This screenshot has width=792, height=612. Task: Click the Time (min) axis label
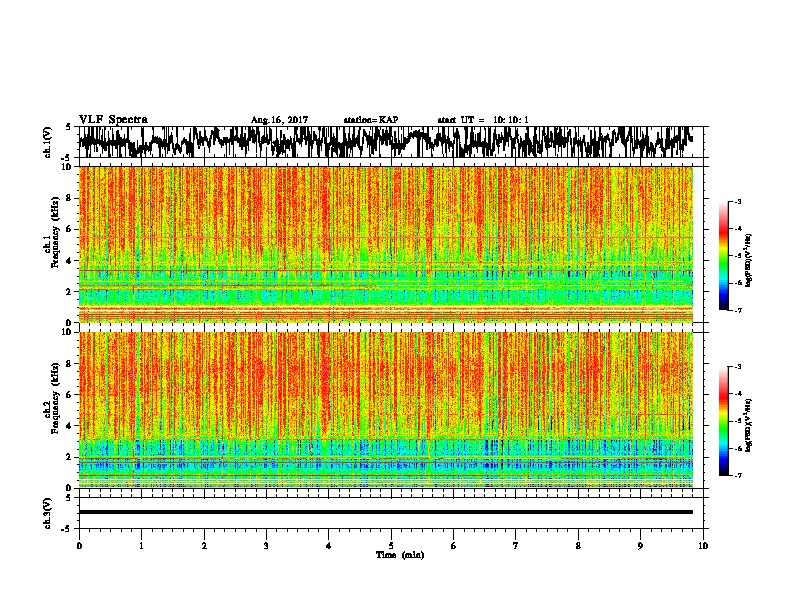coord(400,555)
